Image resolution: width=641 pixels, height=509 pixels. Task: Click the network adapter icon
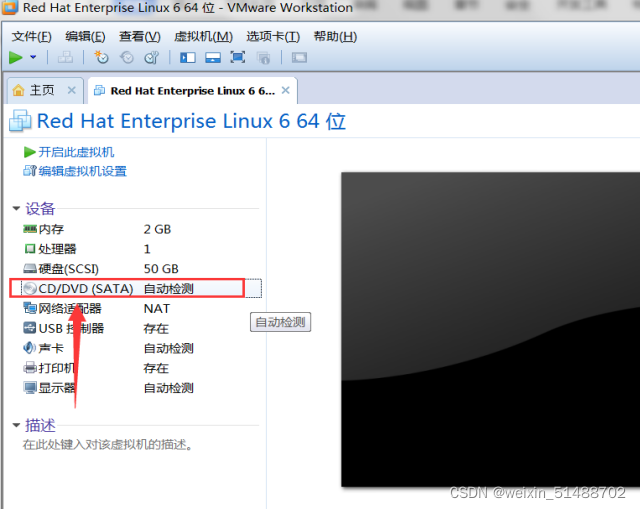[30, 308]
